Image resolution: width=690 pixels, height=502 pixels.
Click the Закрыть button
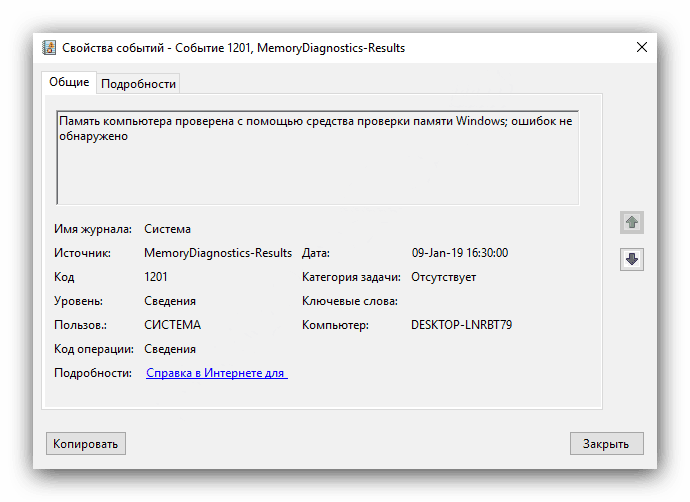coord(606,443)
